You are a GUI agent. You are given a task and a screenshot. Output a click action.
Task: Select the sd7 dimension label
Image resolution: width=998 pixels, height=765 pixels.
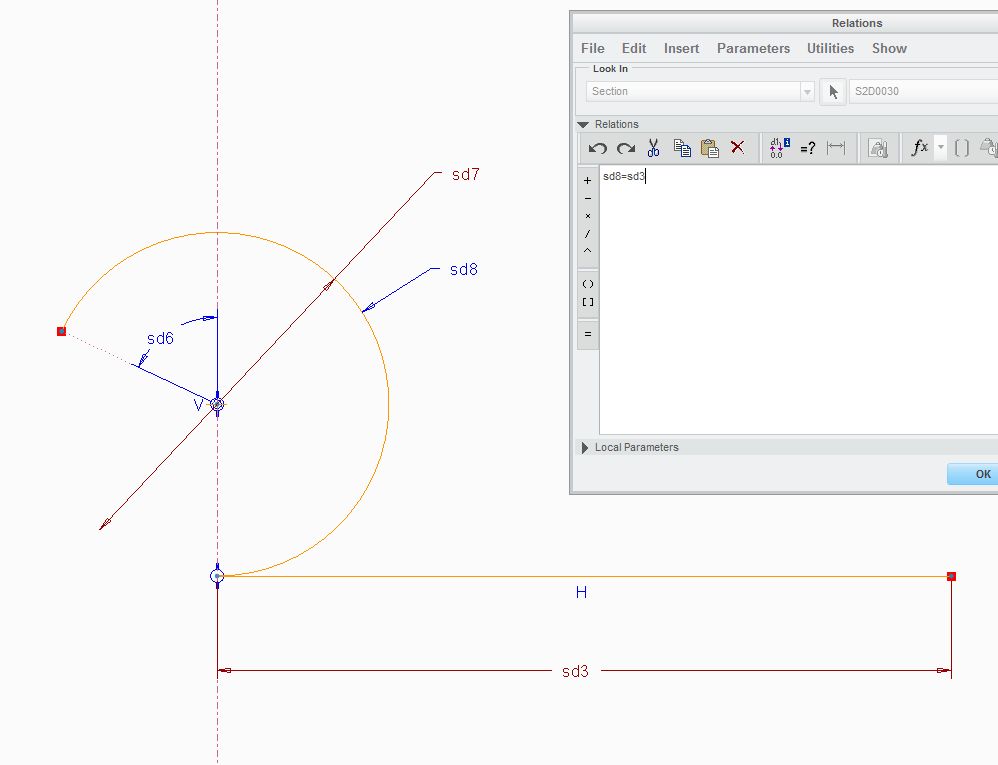coord(465,174)
